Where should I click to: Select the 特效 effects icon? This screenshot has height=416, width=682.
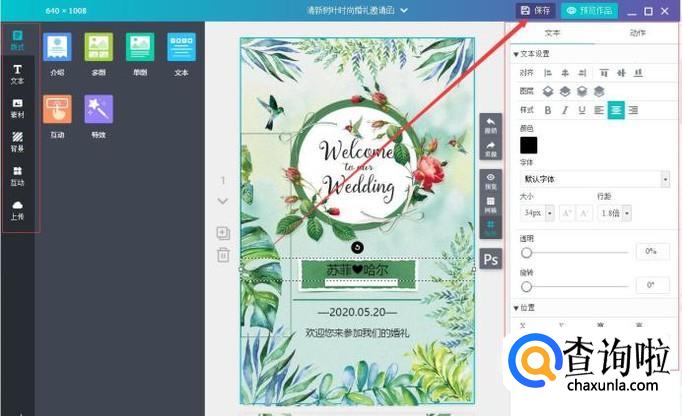[98, 114]
